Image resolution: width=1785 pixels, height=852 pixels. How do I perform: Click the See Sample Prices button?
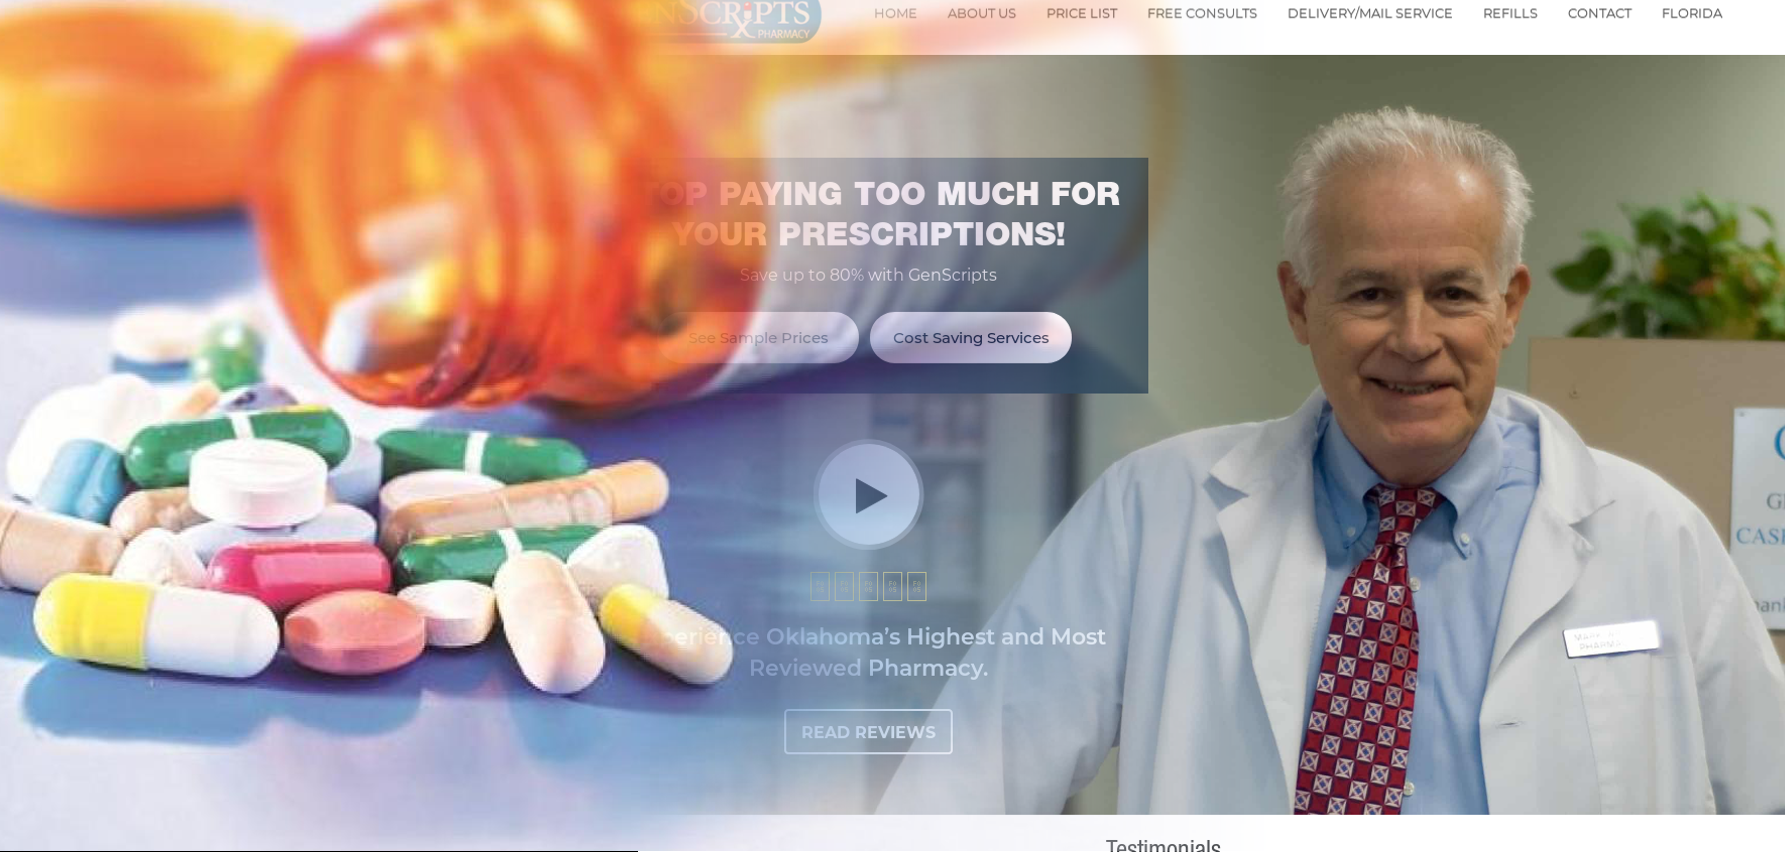(758, 338)
